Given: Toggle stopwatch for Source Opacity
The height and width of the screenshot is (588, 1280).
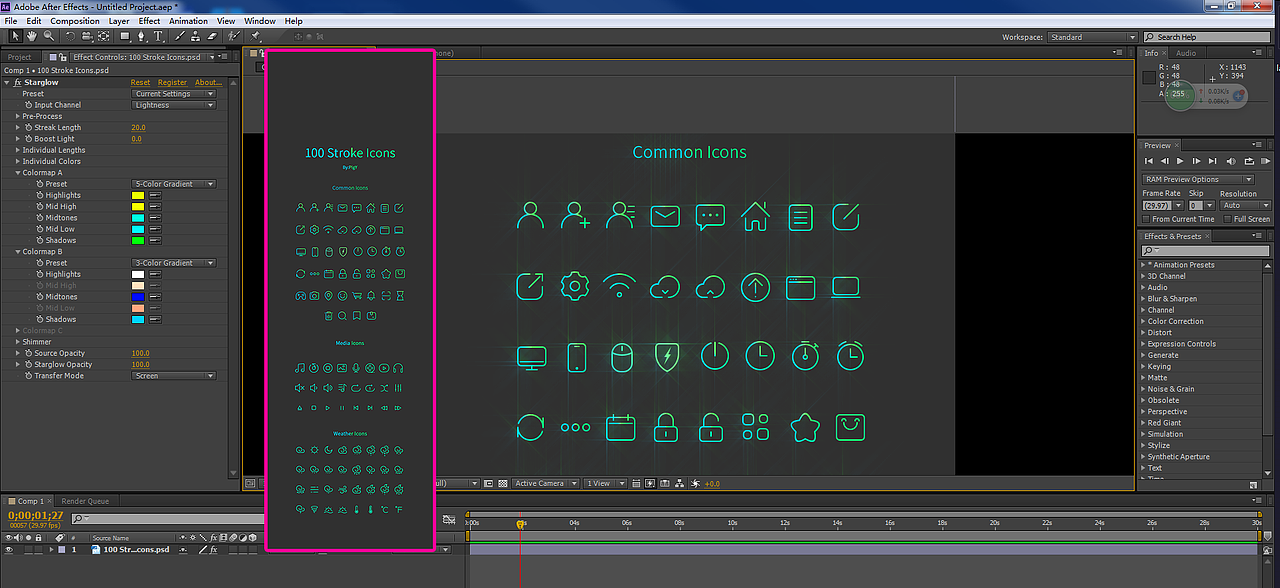Looking at the screenshot, I should [28, 353].
